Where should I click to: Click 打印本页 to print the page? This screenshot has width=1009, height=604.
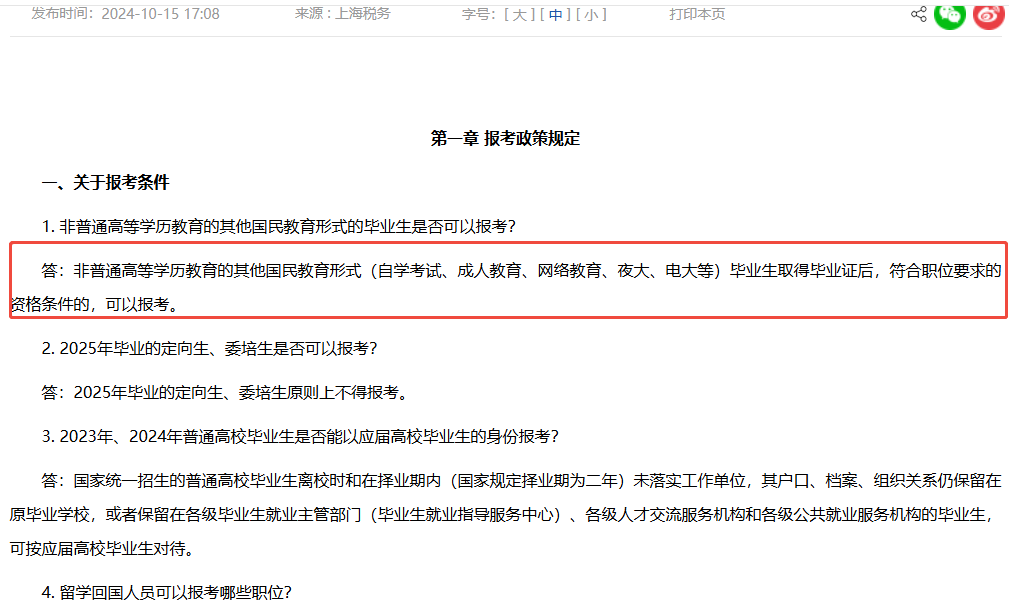coord(697,14)
